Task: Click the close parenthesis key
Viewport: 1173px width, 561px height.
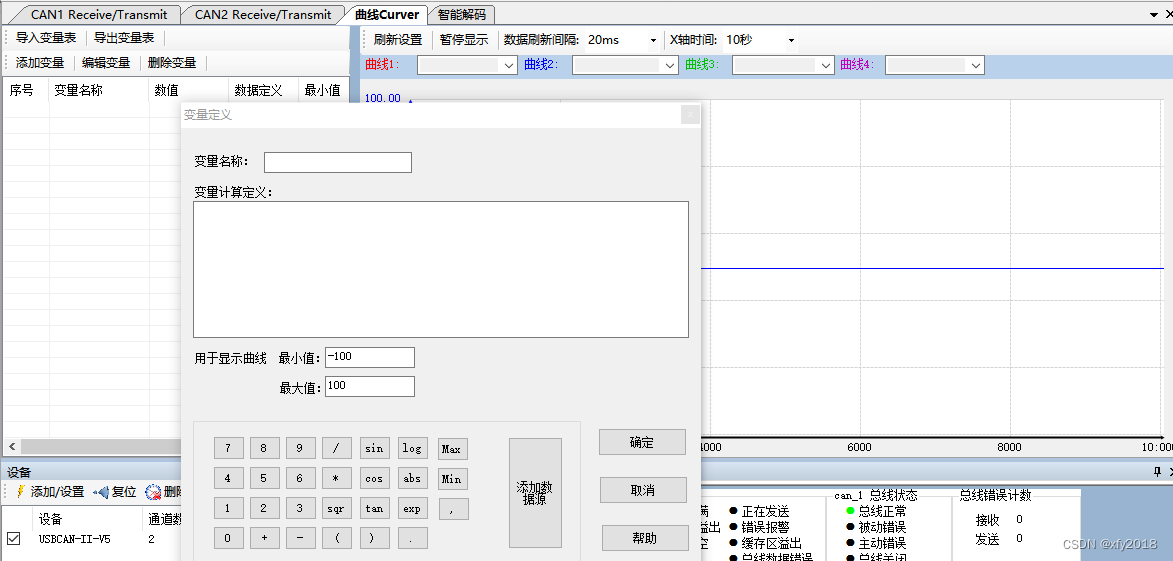Action: (x=374, y=538)
